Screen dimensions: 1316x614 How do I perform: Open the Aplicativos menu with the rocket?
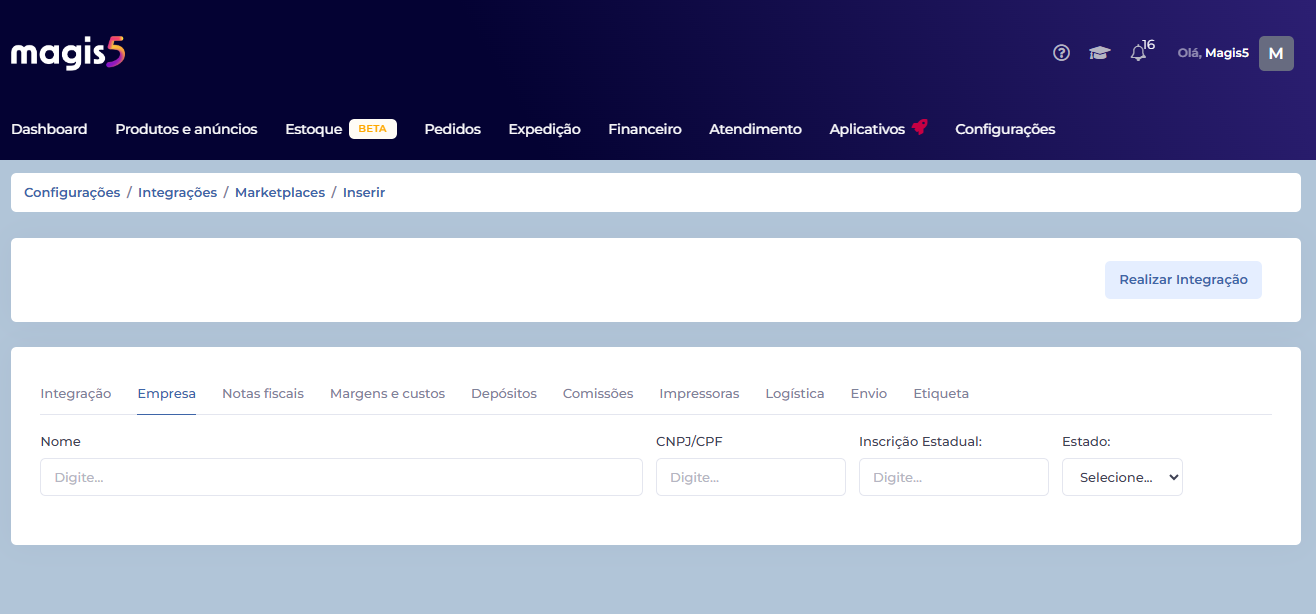[878, 129]
